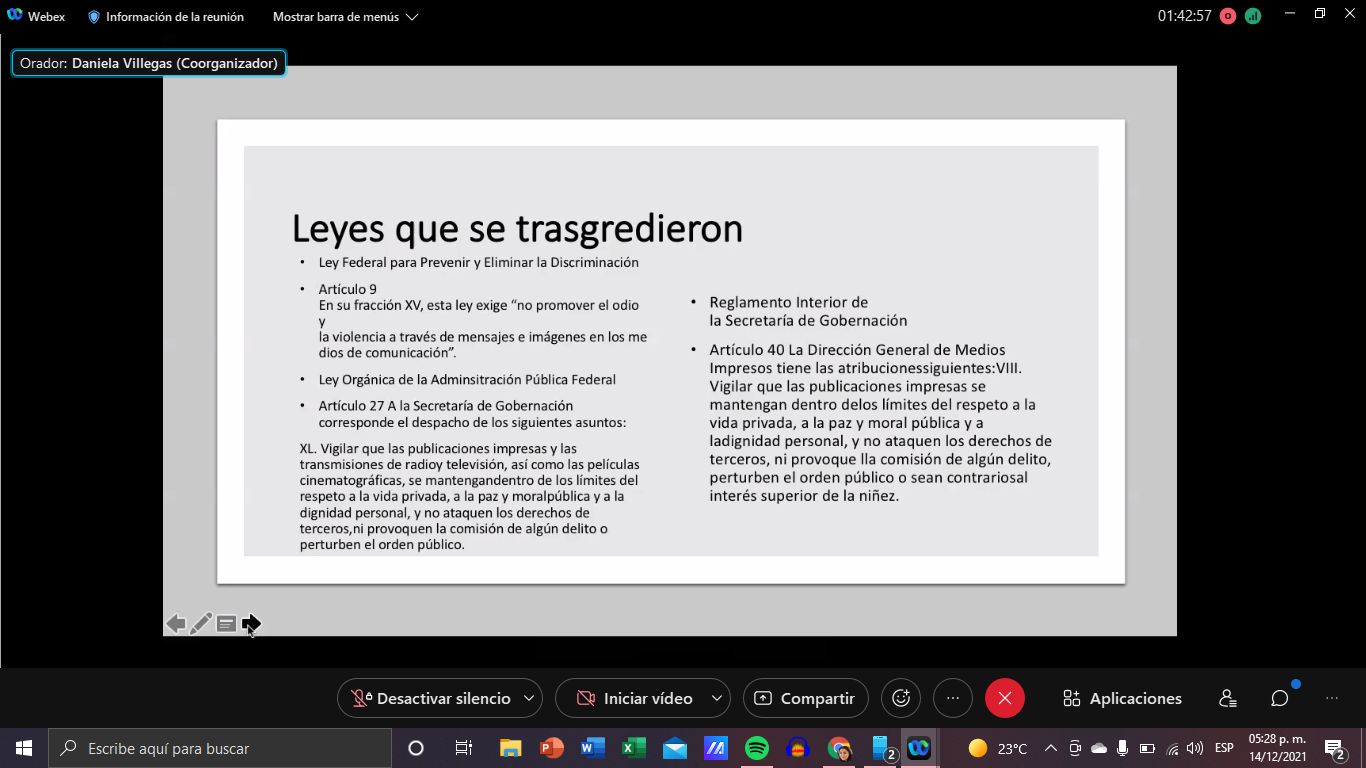1366x768 pixels.
Task: Open Meet Now camera tray icon
Action: pos(1075,748)
